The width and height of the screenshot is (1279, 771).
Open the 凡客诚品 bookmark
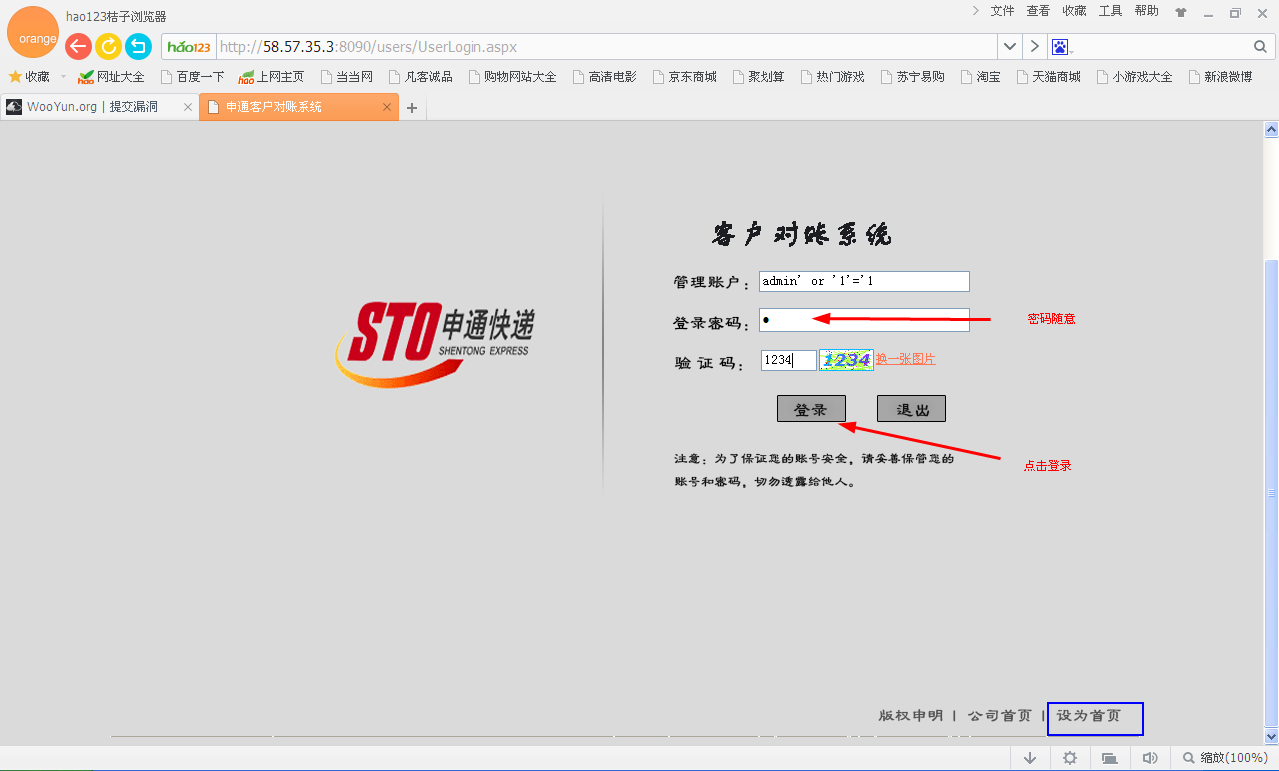(x=421, y=77)
